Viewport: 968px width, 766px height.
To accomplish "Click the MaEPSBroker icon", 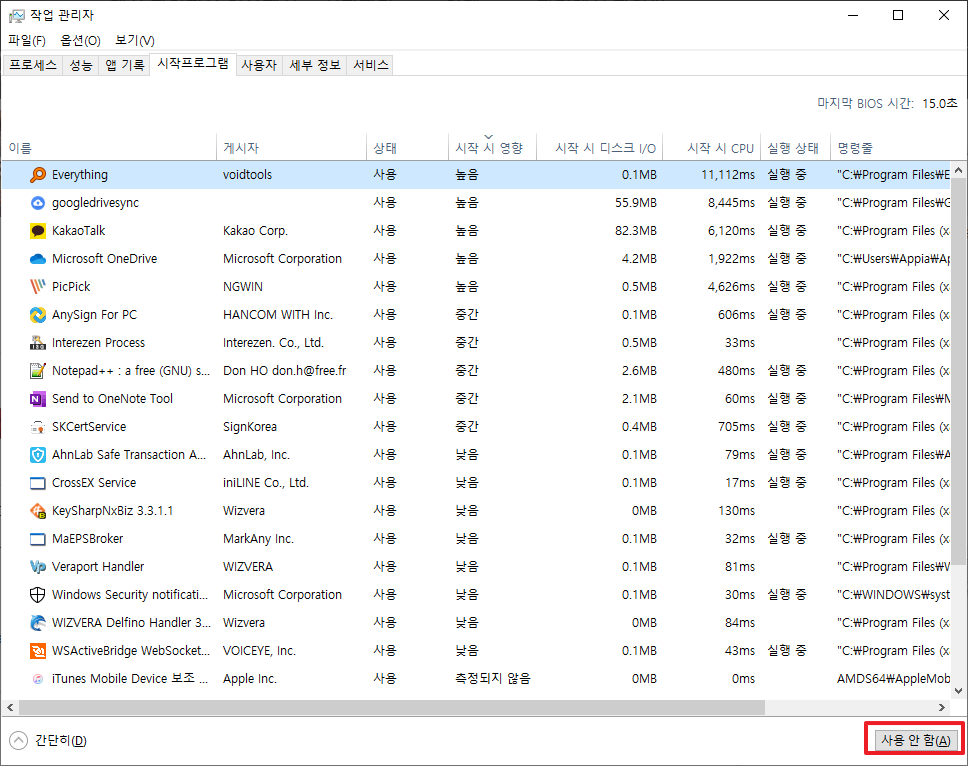I will pyautogui.click(x=38, y=539).
